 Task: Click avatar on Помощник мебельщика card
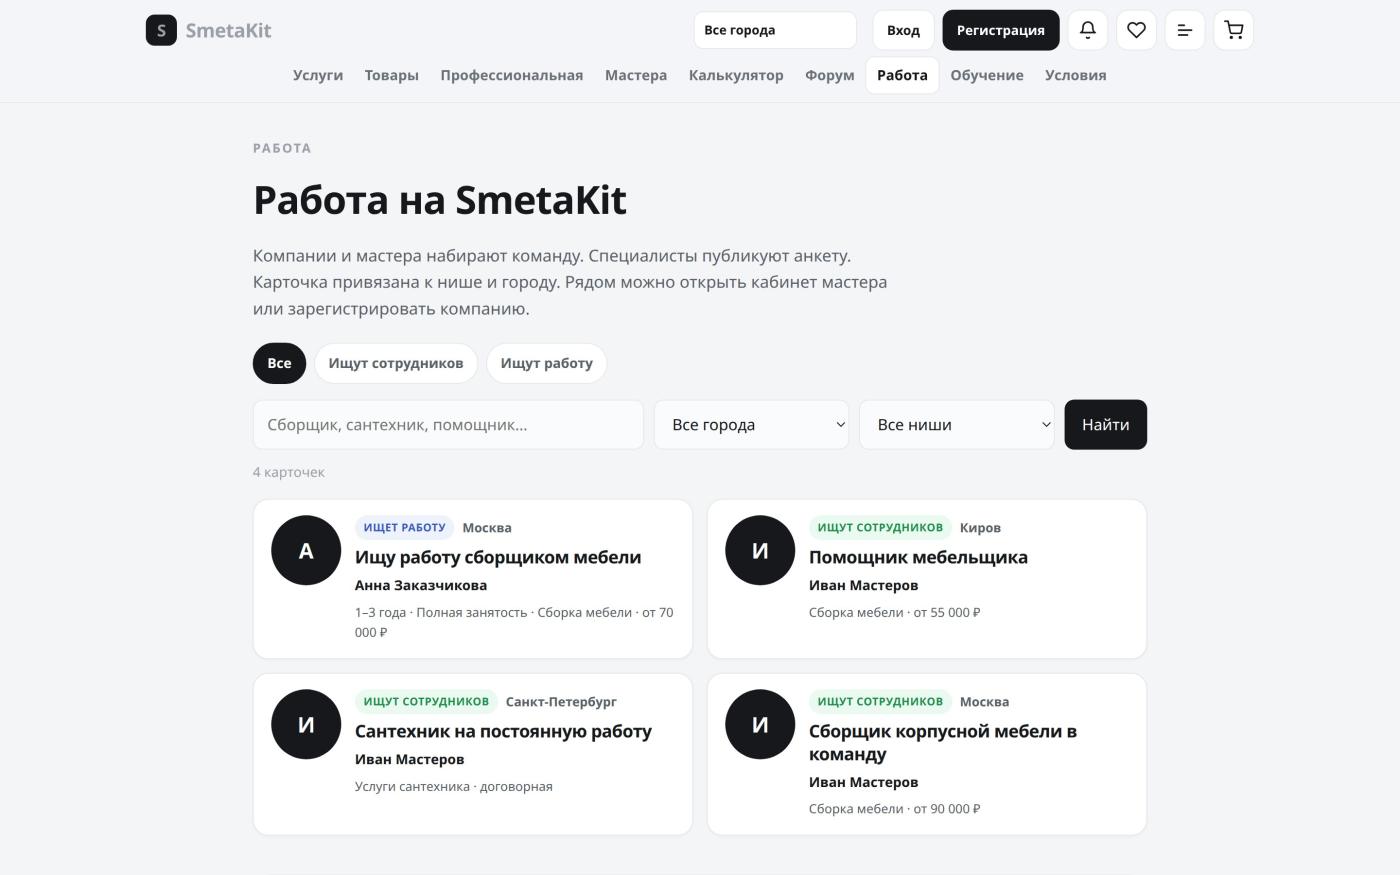click(x=760, y=550)
